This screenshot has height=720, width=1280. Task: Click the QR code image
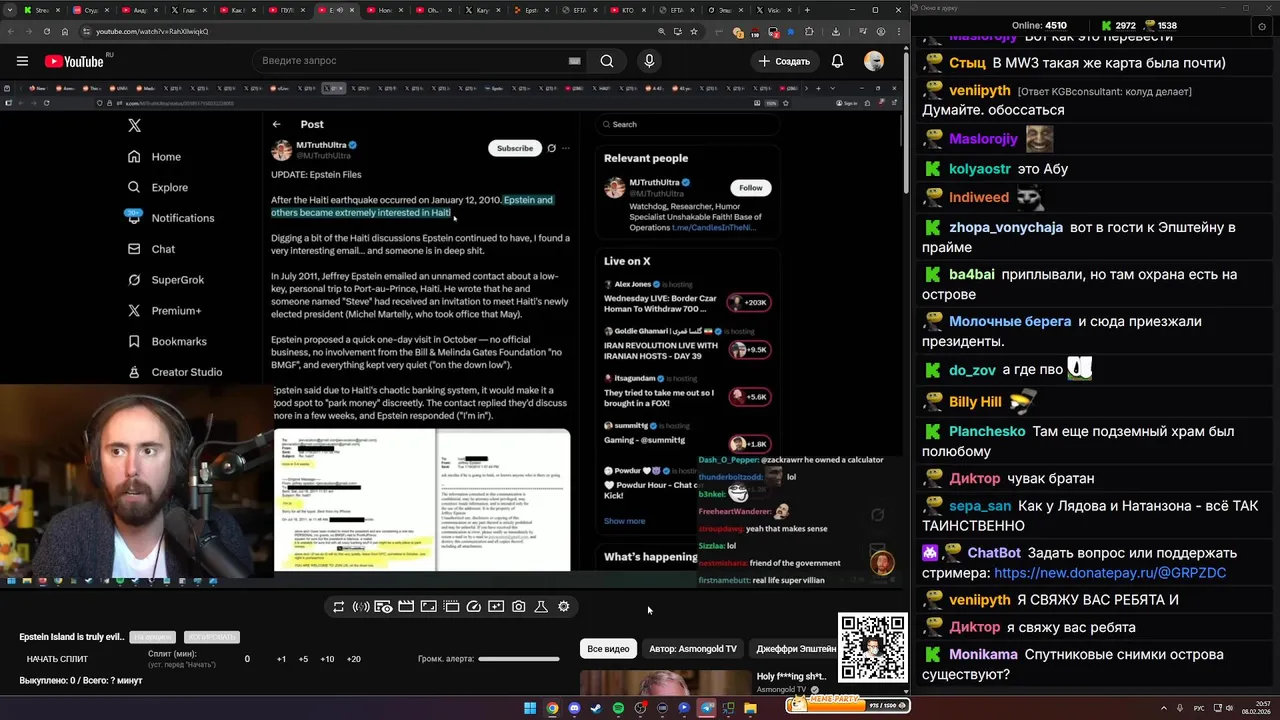872,647
